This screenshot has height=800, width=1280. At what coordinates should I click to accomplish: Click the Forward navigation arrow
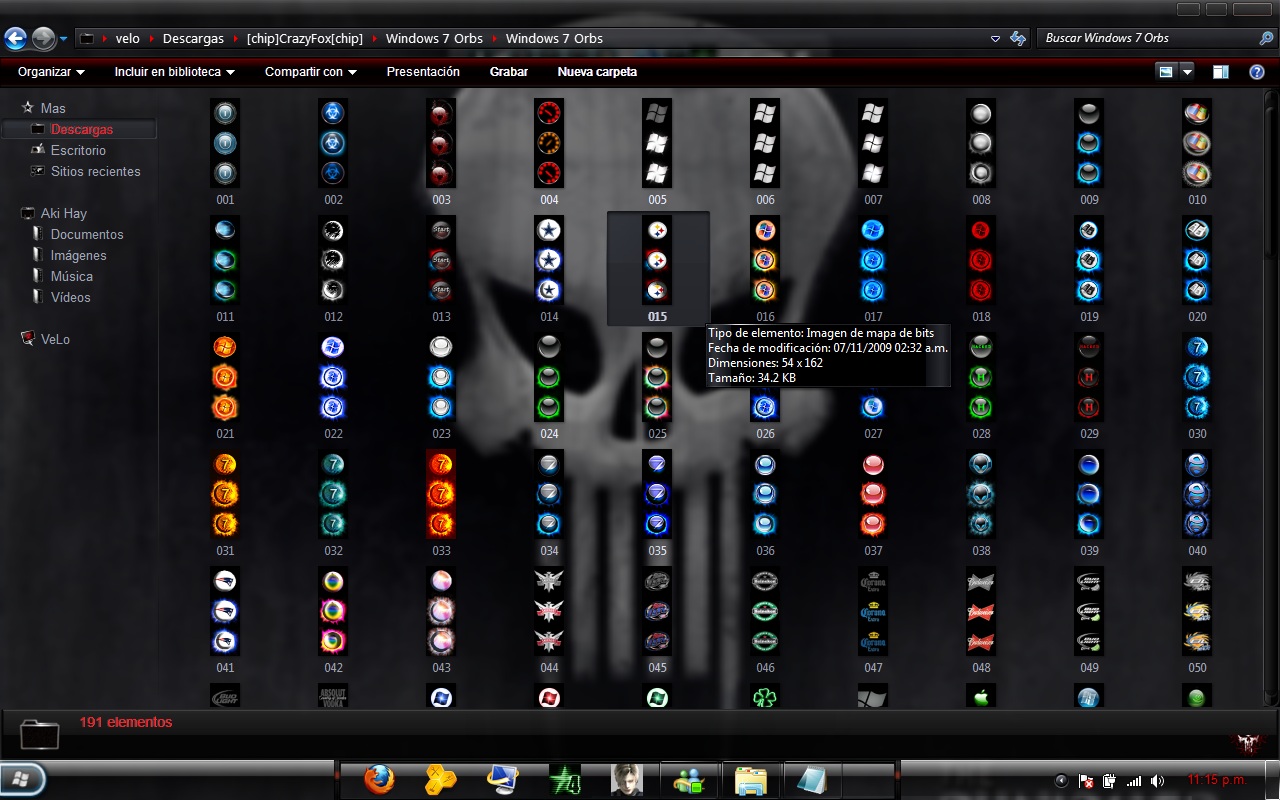tap(43, 39)
